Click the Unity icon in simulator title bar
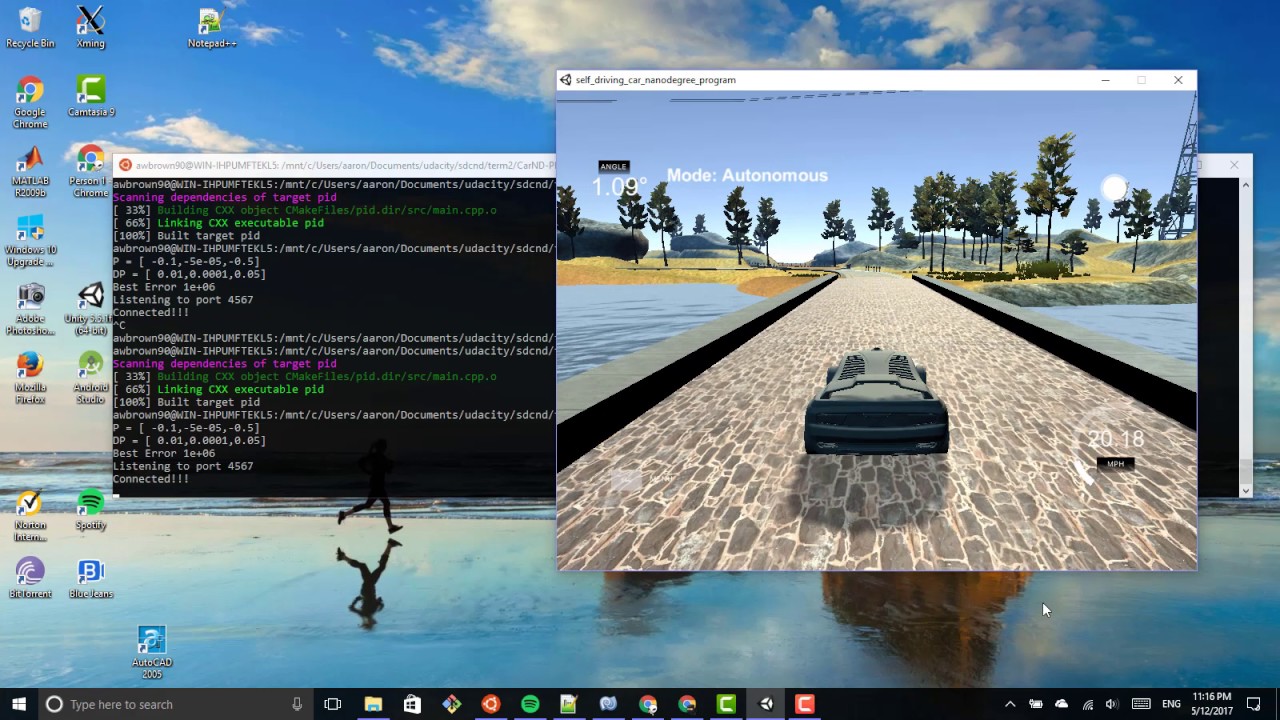This screenshot has width=1280, height=720. [565, 80]
